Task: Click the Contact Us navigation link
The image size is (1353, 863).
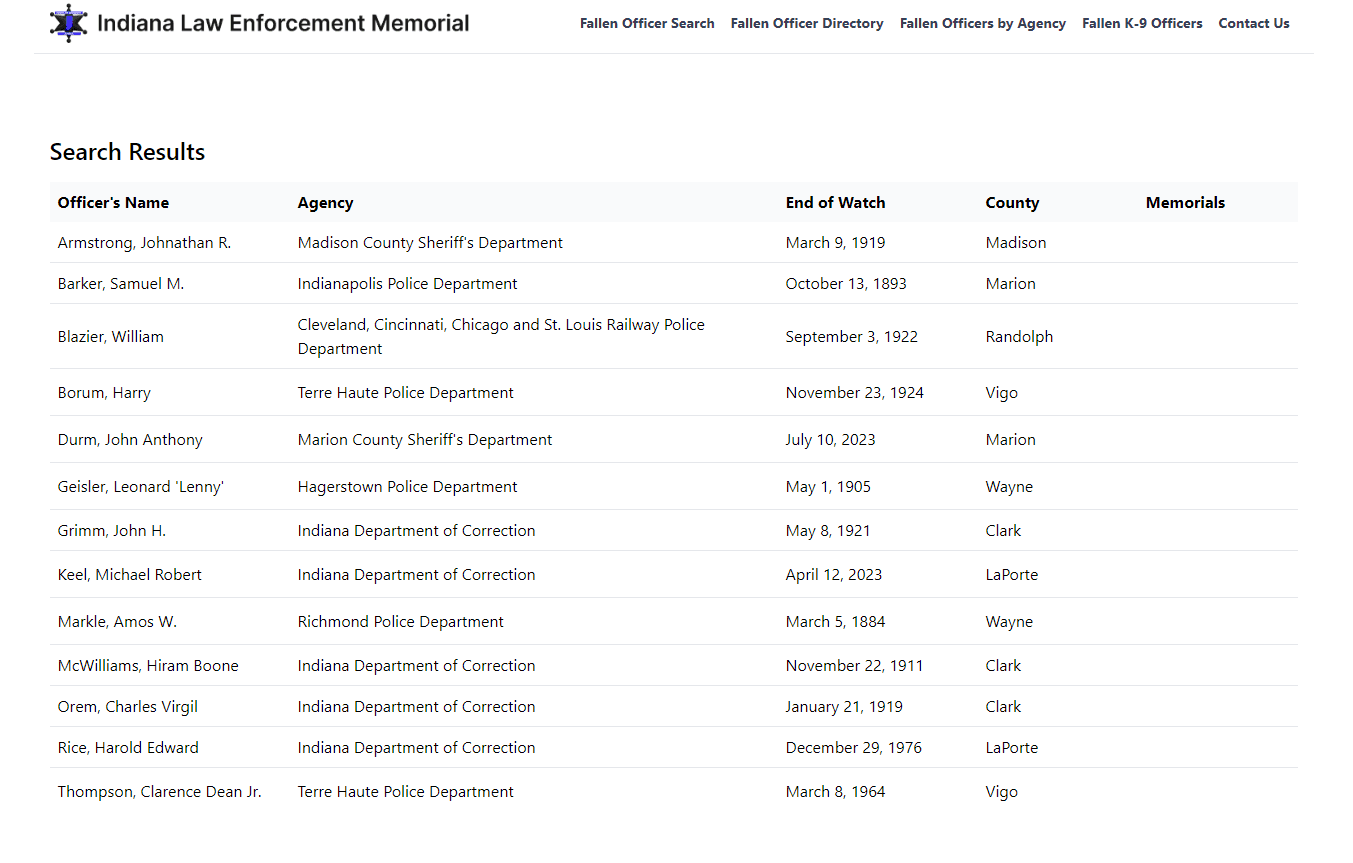Action: 1253,23
